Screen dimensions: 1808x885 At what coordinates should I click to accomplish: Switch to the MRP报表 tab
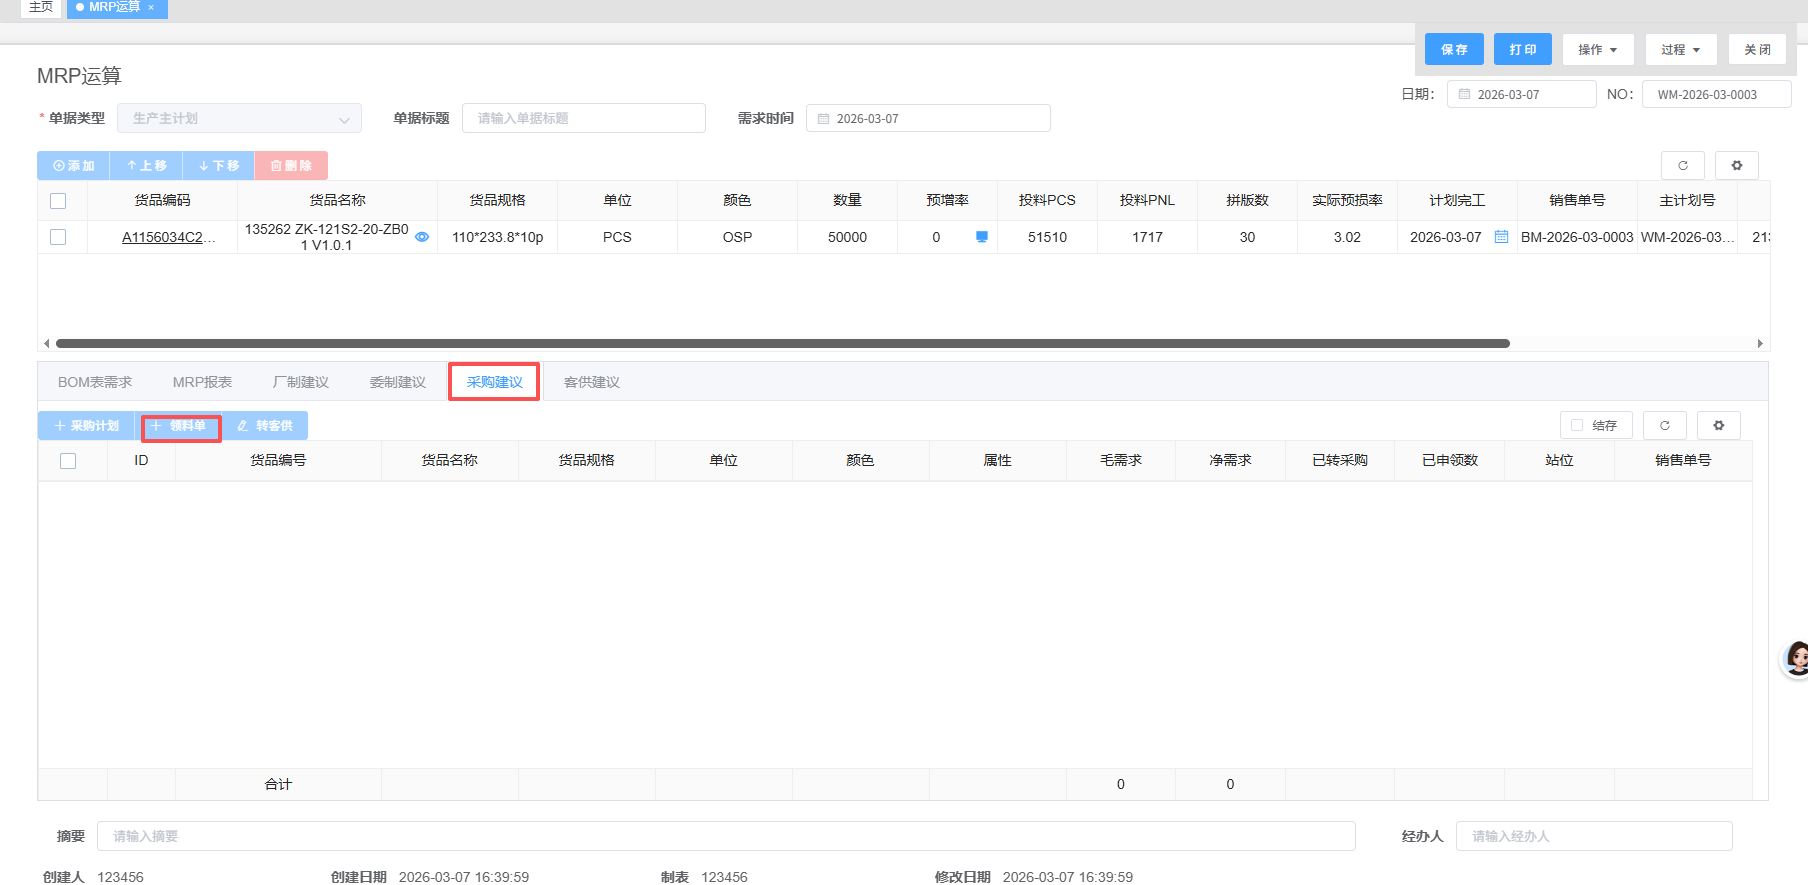(x=202, y=382)
